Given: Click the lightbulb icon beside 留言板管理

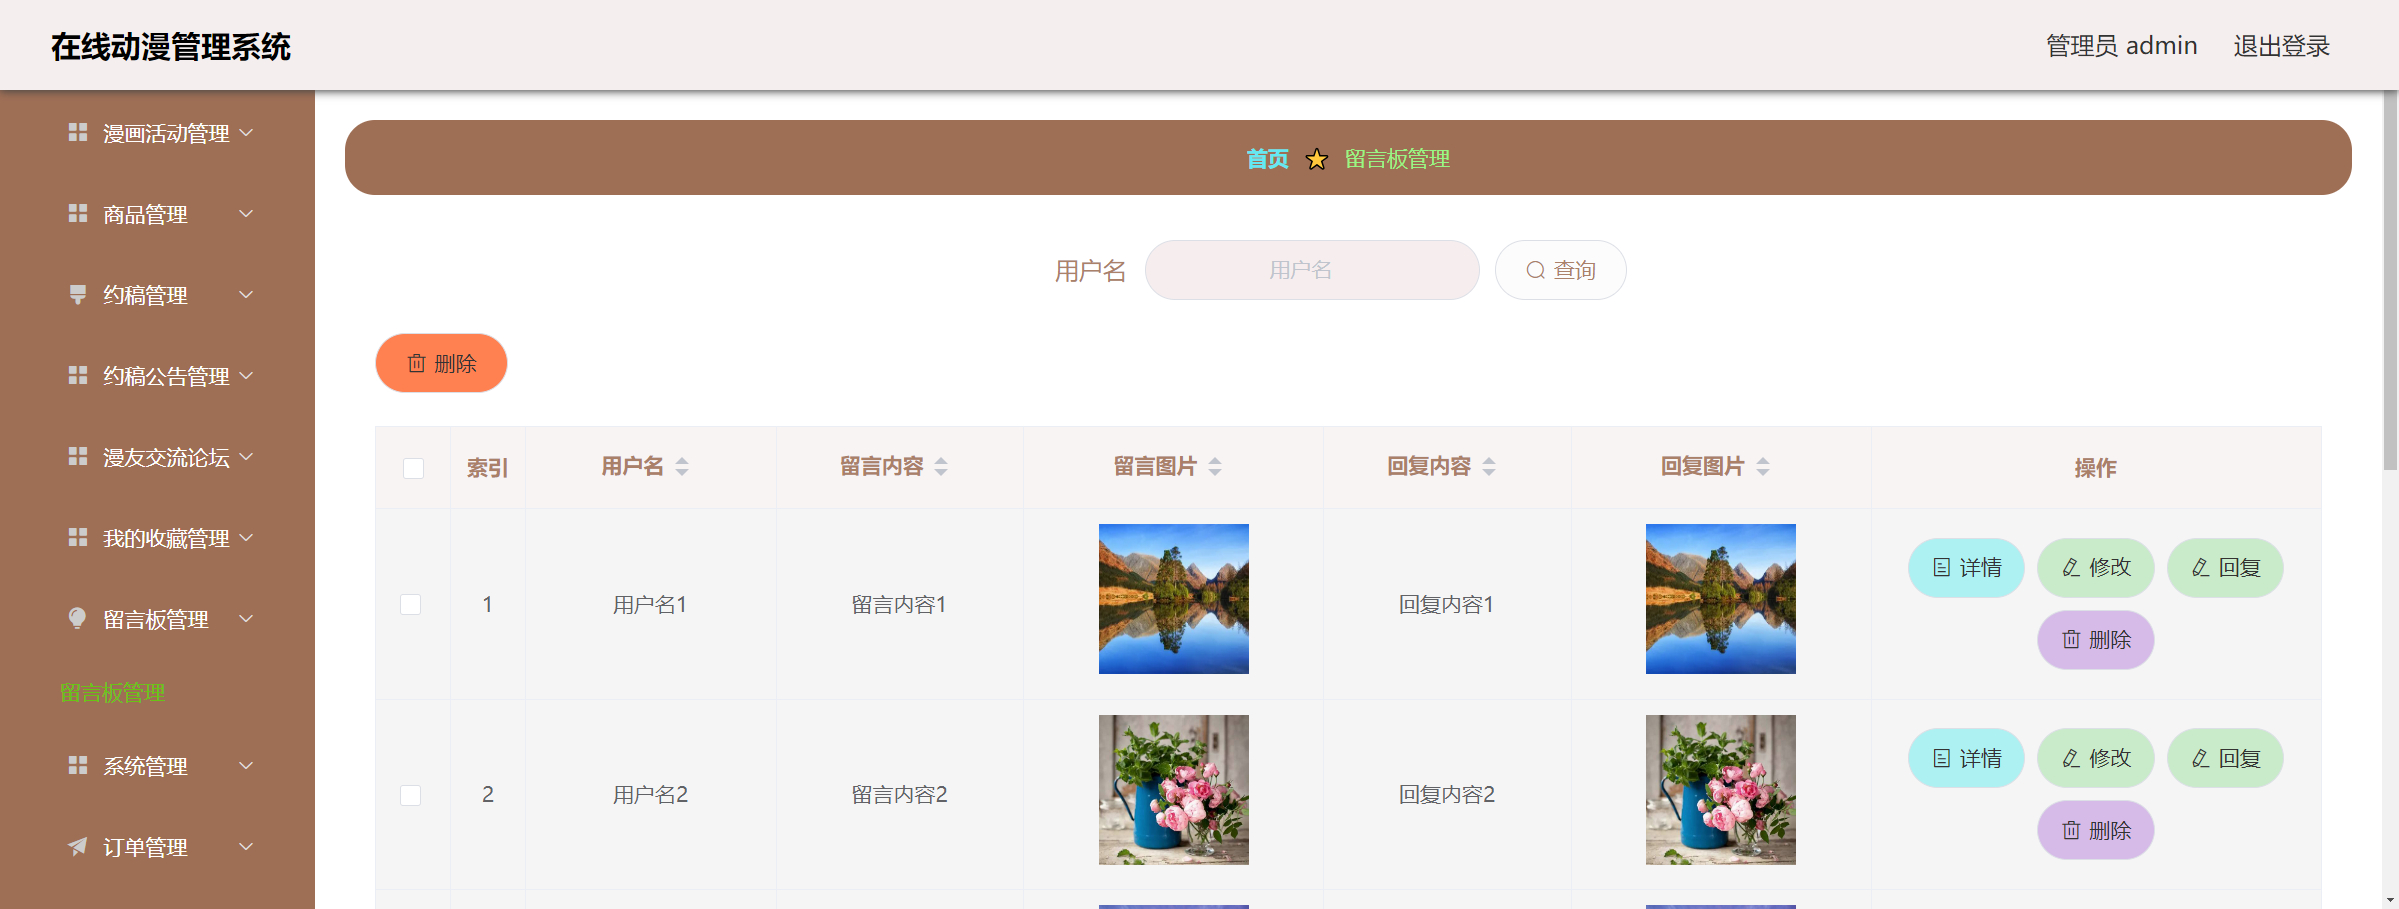Looking at the screenshot, I should click(77, 618).
